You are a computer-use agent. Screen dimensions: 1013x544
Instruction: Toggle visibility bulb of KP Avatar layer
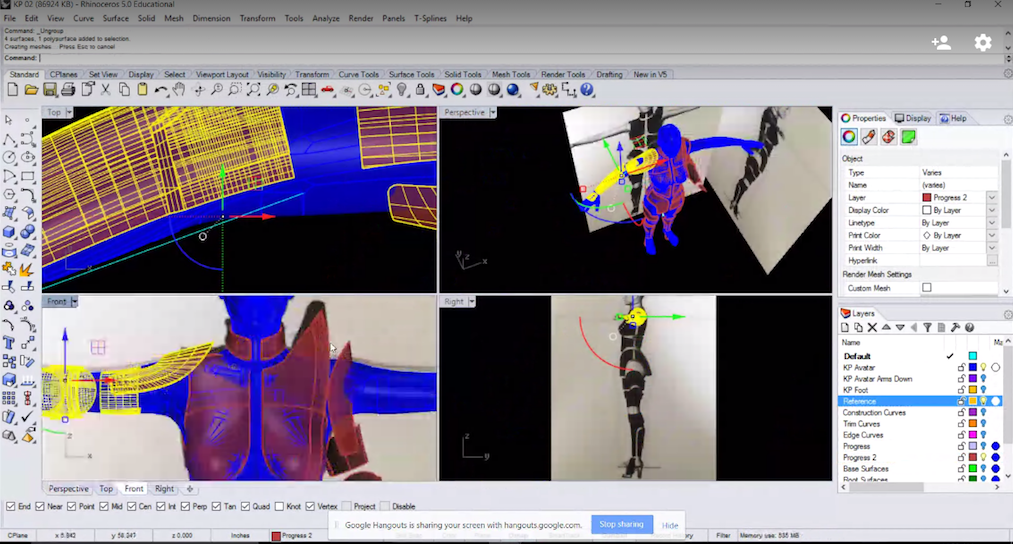click(x=983, y=368)
